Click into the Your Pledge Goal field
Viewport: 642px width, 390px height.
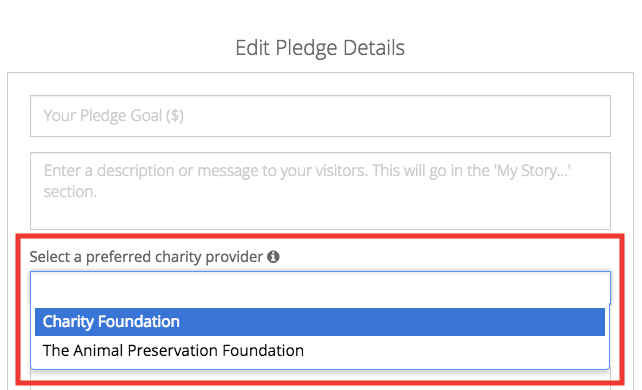coord(320,116)
